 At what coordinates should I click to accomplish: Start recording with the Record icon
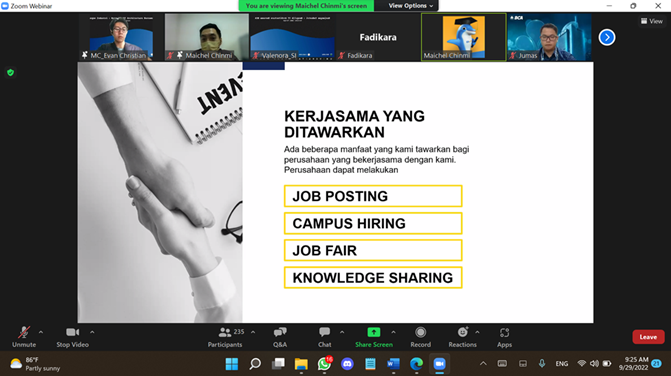pos(421,332)
